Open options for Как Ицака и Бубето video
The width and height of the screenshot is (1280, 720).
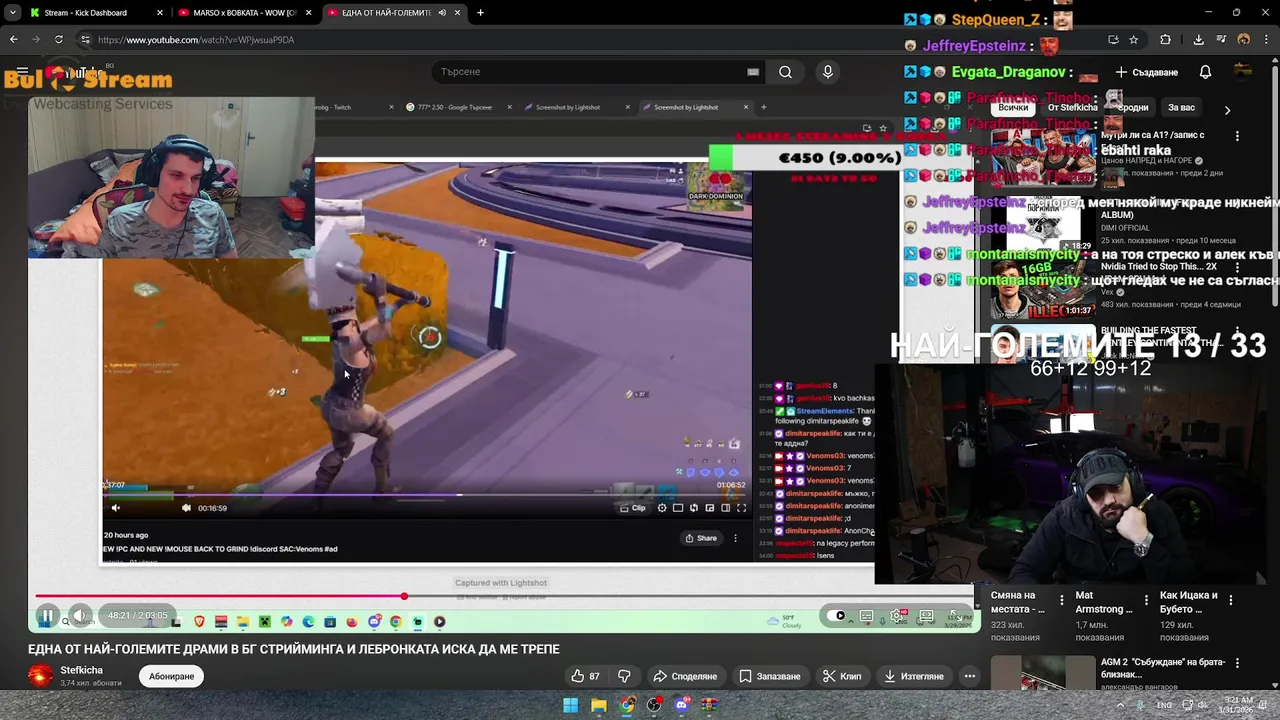1231,600
